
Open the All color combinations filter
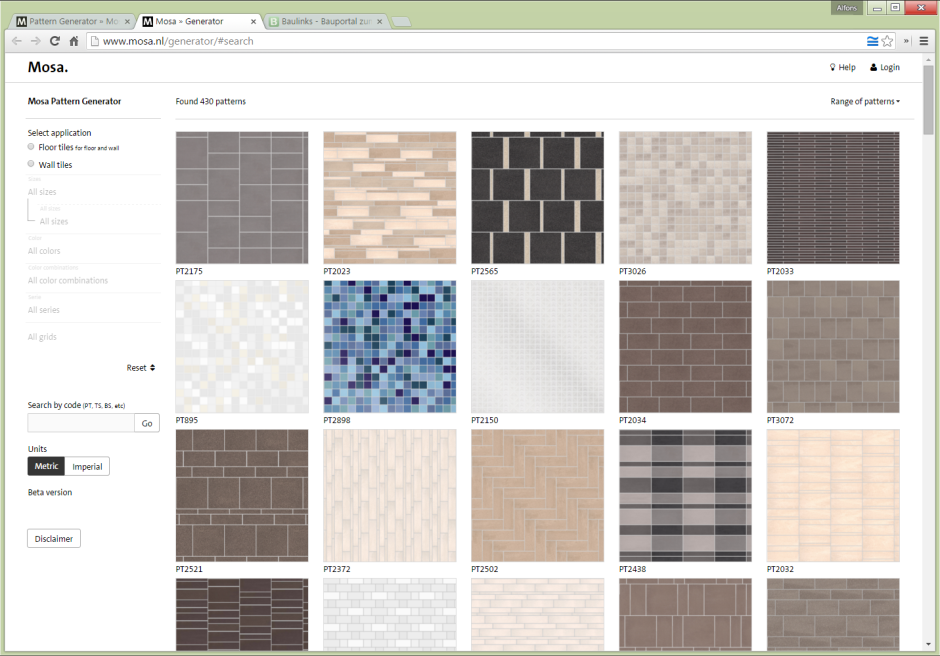[x=68, y=280]
